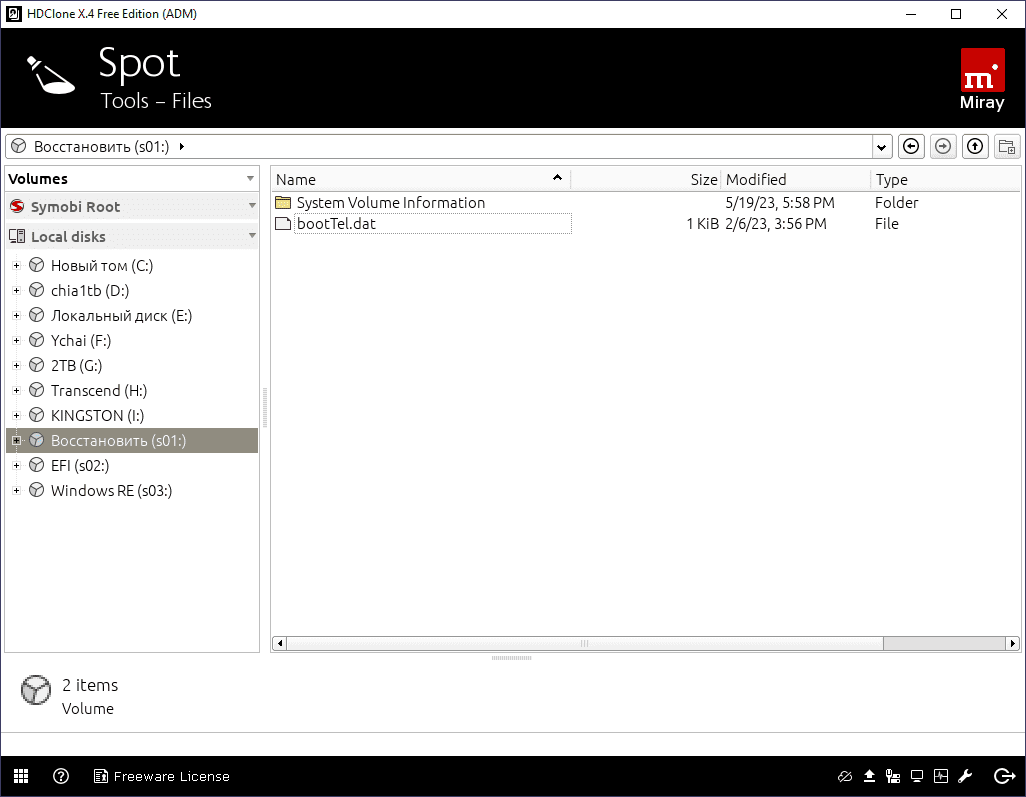Click the upload/eject arrow icon

click(869, 776)
